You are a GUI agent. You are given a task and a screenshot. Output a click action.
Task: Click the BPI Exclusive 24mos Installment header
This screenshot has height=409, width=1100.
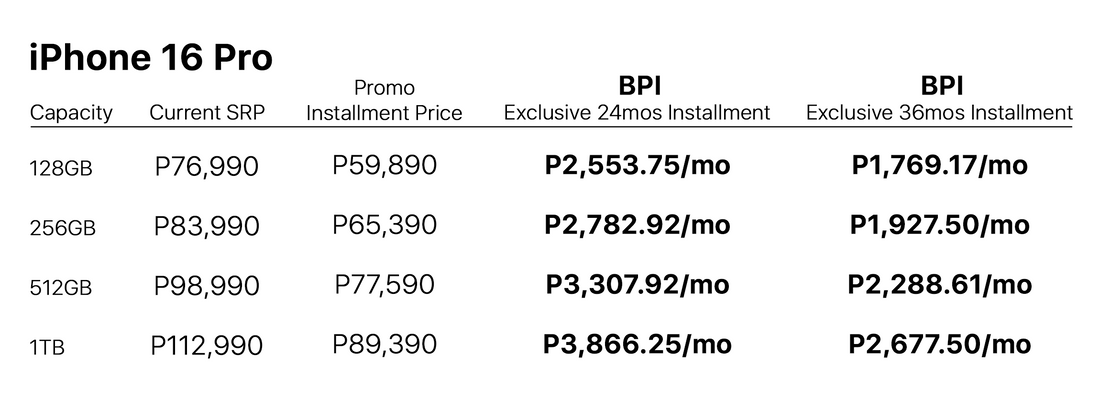pyautogui.click(x=637, y=99)
